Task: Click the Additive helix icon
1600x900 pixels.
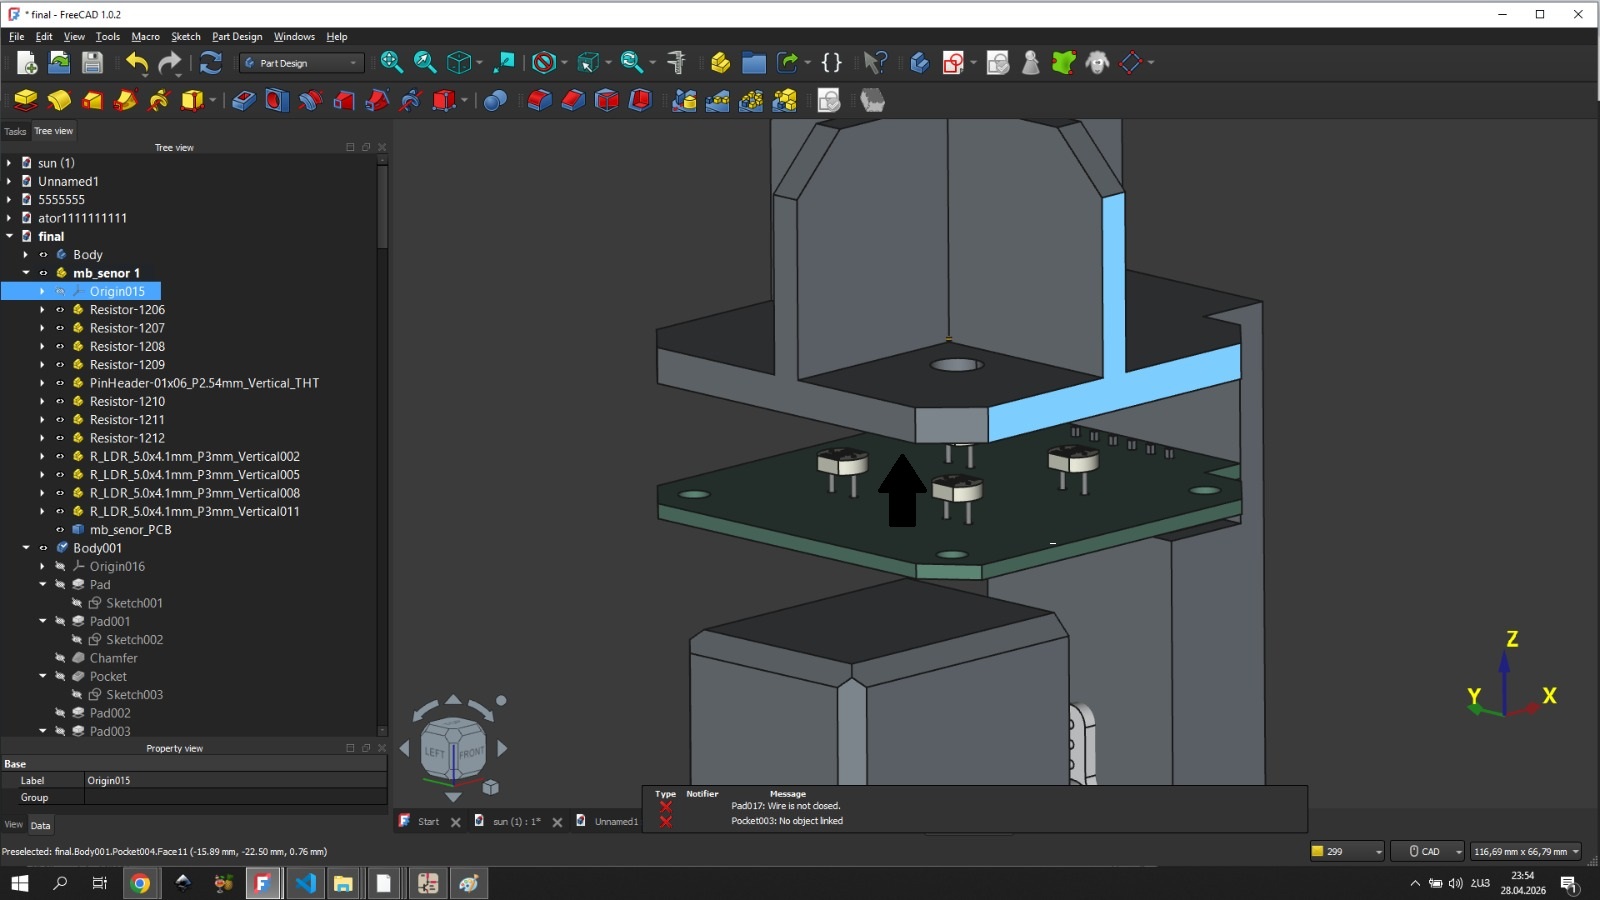Action: coord(159,100)
